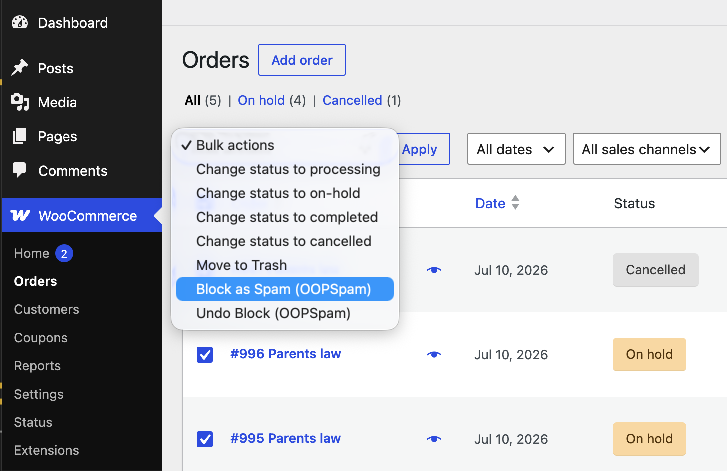
Task: Open the All sales channels dropdown
Action: tap(646, 149)
